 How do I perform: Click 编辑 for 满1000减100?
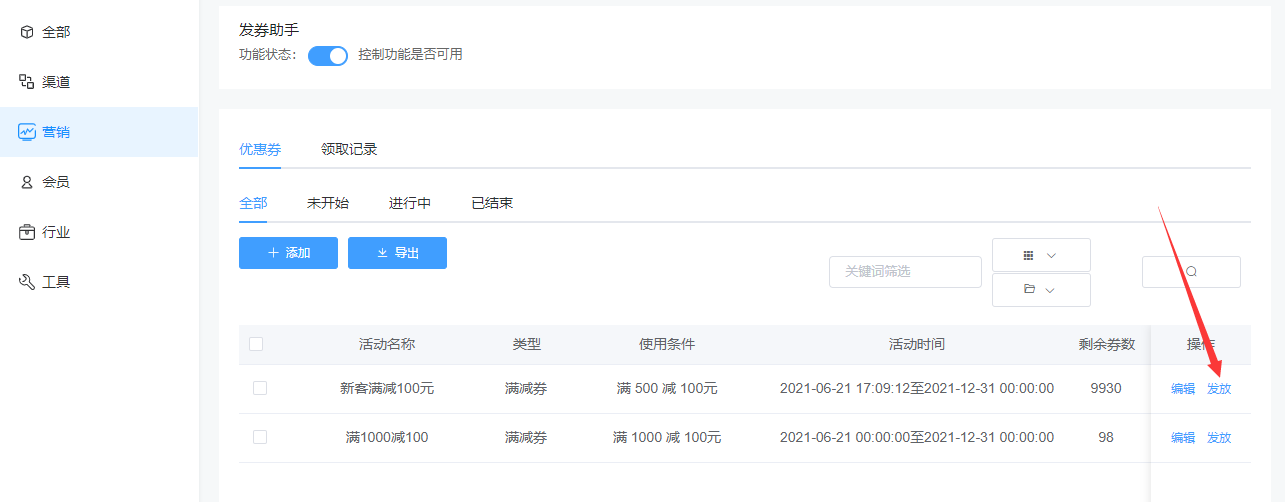[x=1183, y=438]
